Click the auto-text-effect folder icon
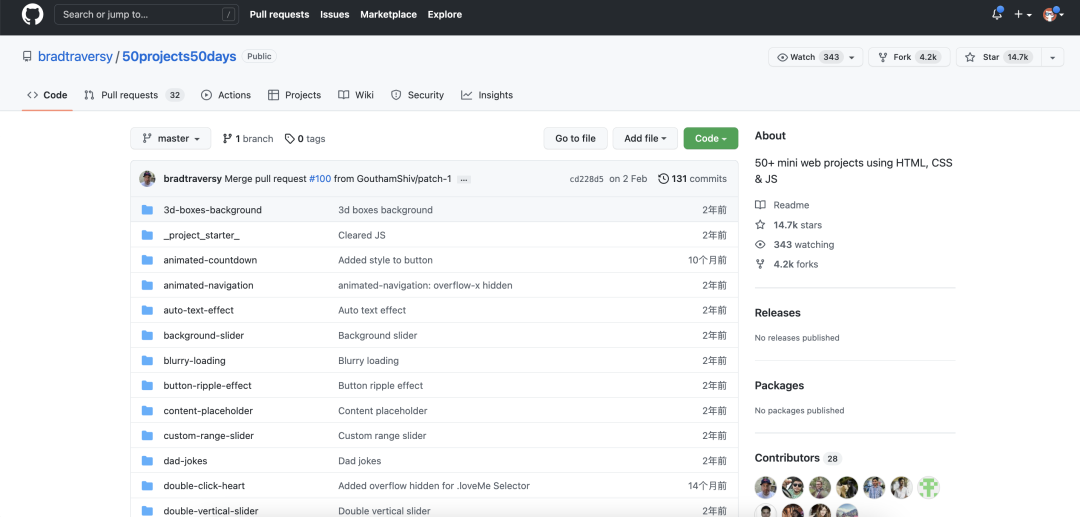1080x517 pixels. (147, 310)
